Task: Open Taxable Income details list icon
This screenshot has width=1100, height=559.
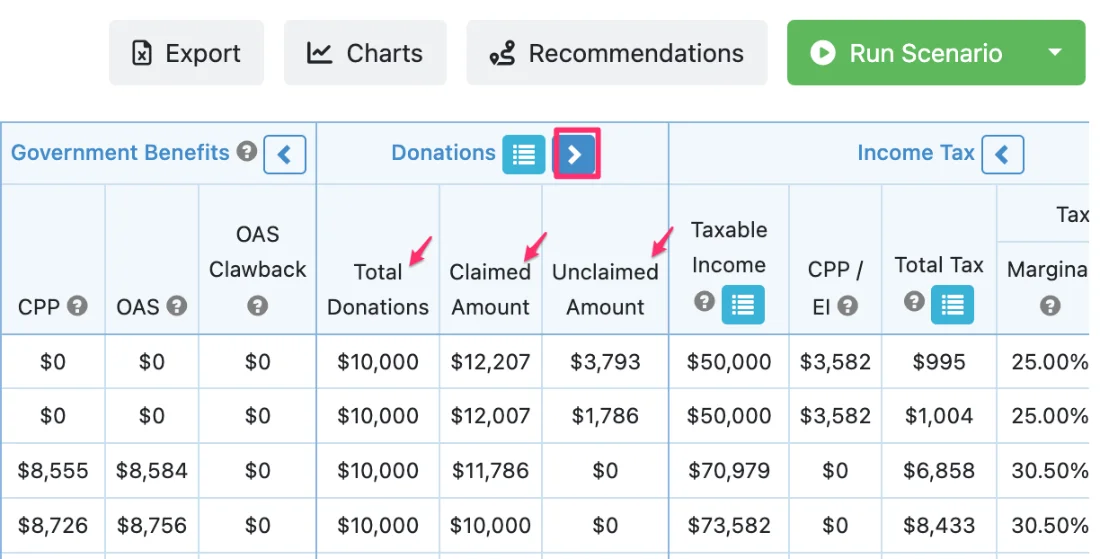Action: point(743,304)
